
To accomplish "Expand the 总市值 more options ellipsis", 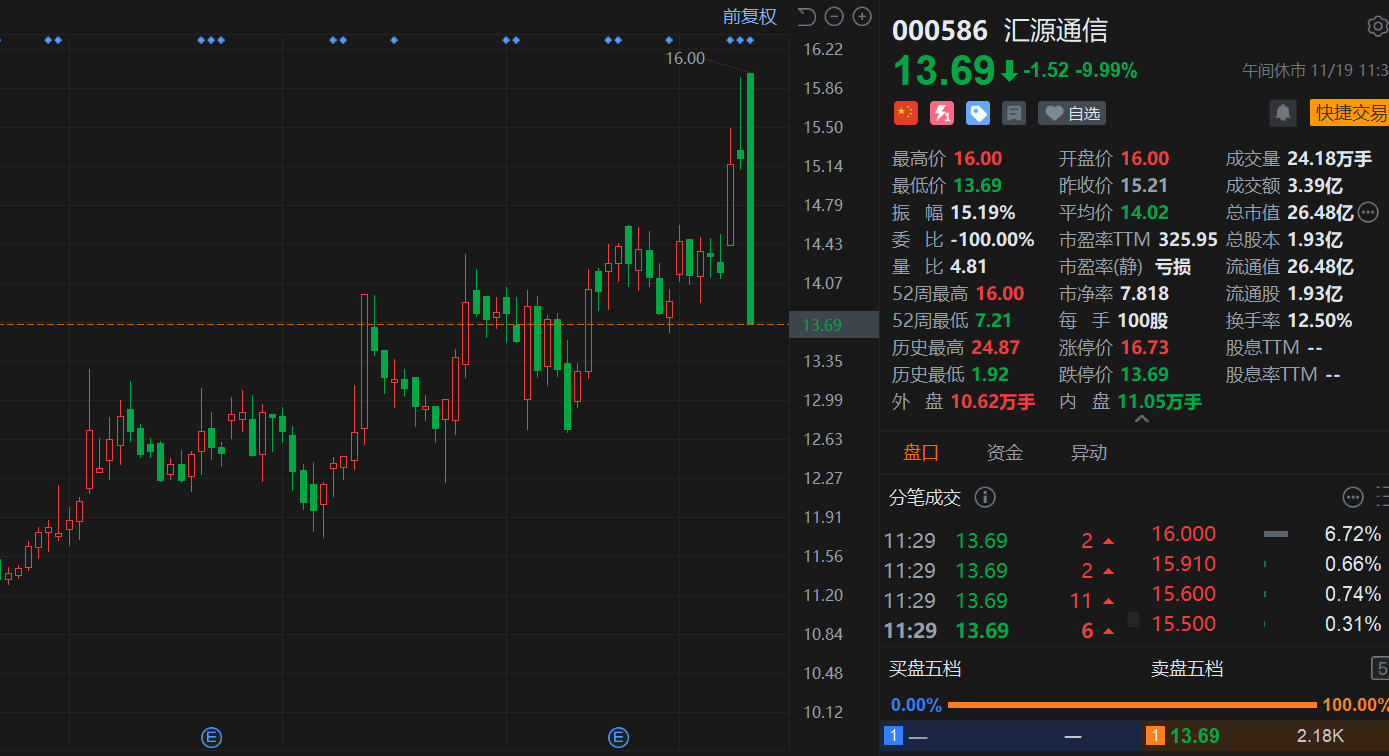I will click(1368, 212).
